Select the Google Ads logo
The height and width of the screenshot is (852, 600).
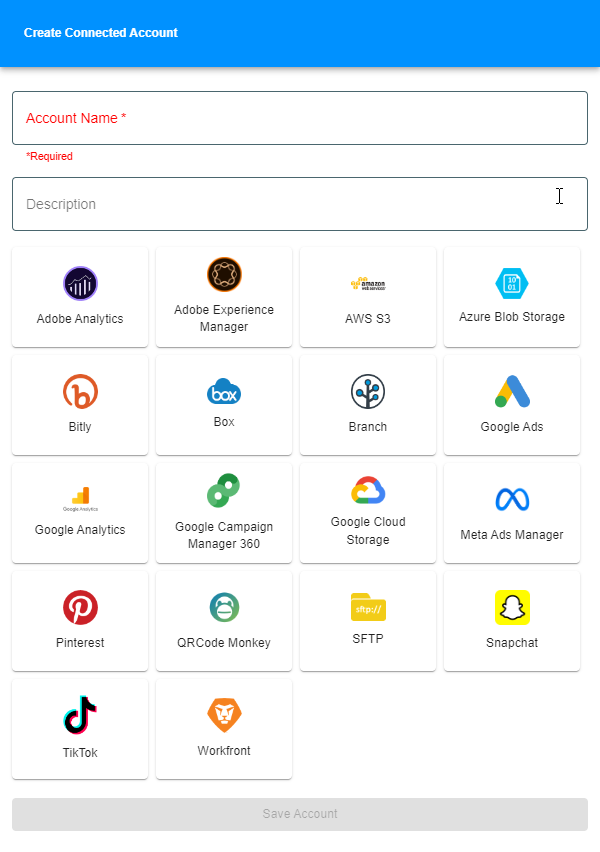[512, 391]
